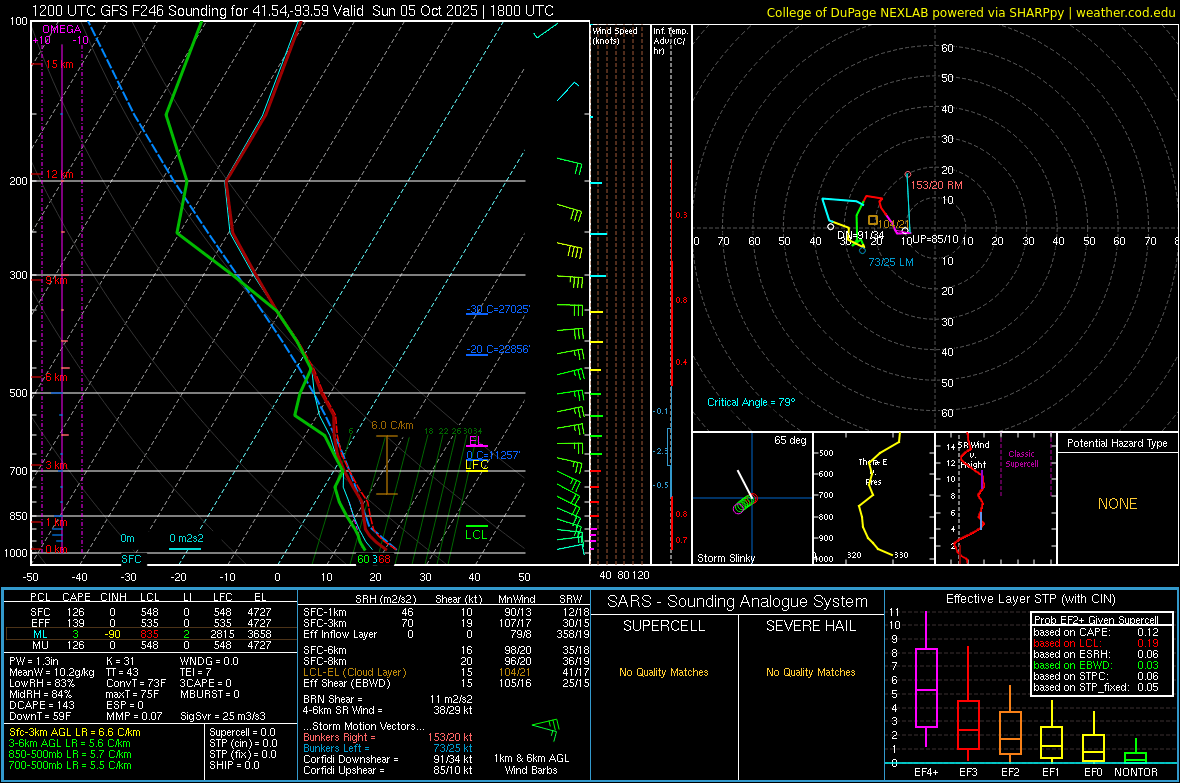Click the highlighted 'ML' parcel row
1180x783 pixels.
(150, 634)
